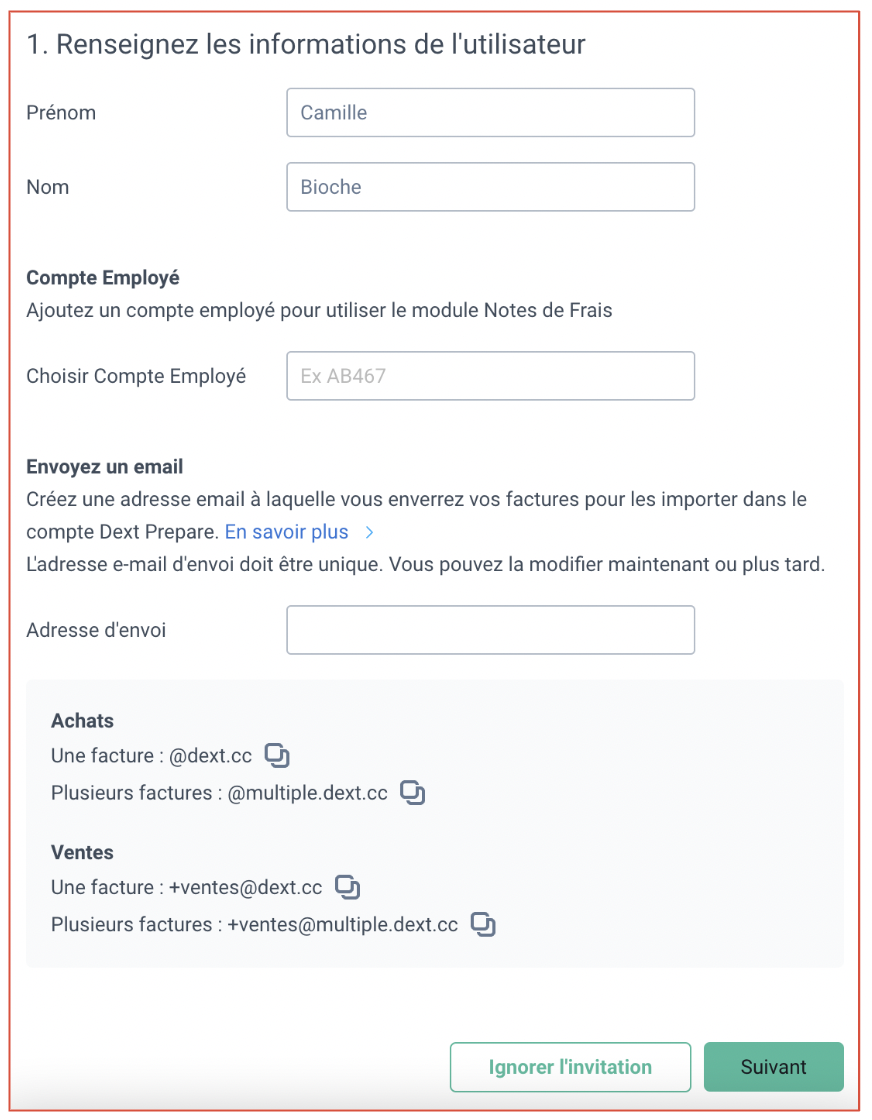Click into the empty Adresse d'envoi field
This screenshot has width=872, height=1120.
491,630
